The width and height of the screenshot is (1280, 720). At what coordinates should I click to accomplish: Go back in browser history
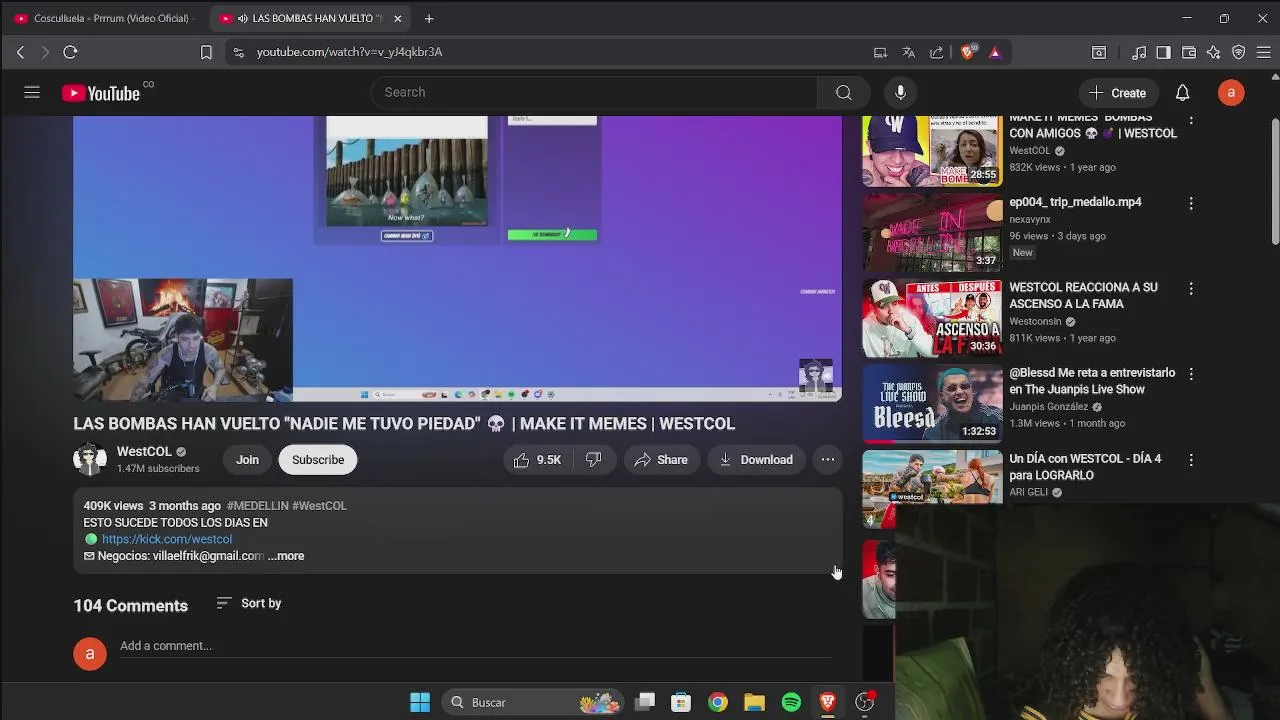point(20,52)
